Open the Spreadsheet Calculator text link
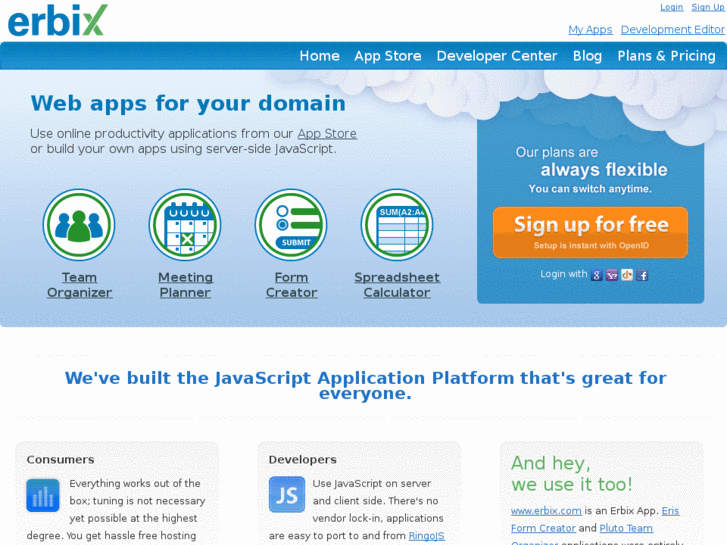The image size is (727, 545). click(x=397, y=285)
